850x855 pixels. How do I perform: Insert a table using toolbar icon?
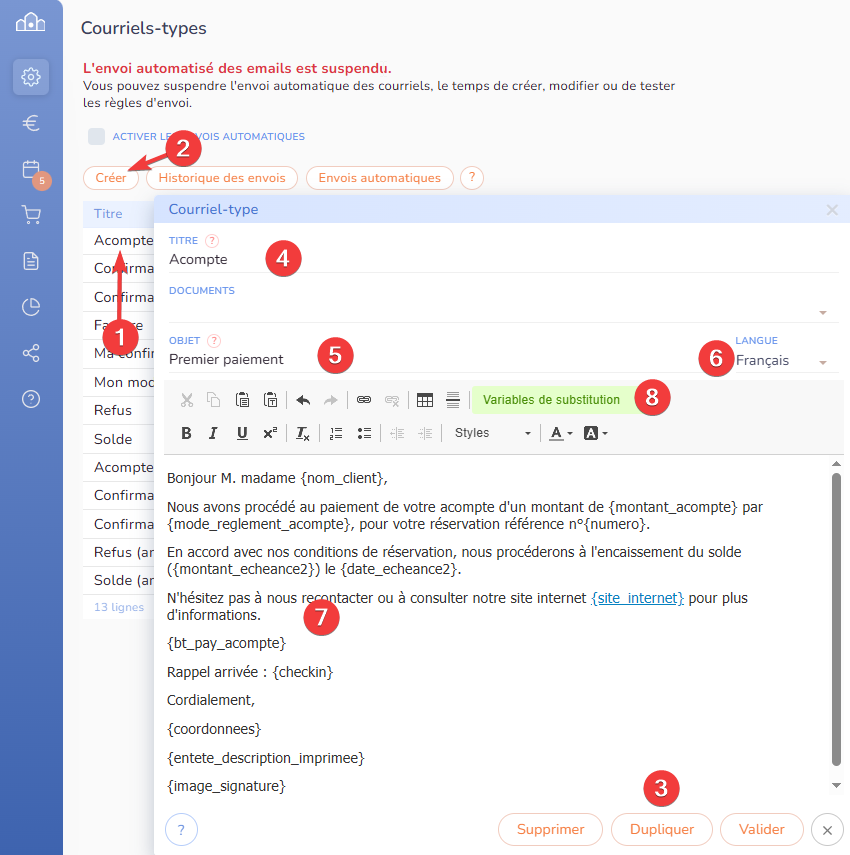click(x=425, y=400)
